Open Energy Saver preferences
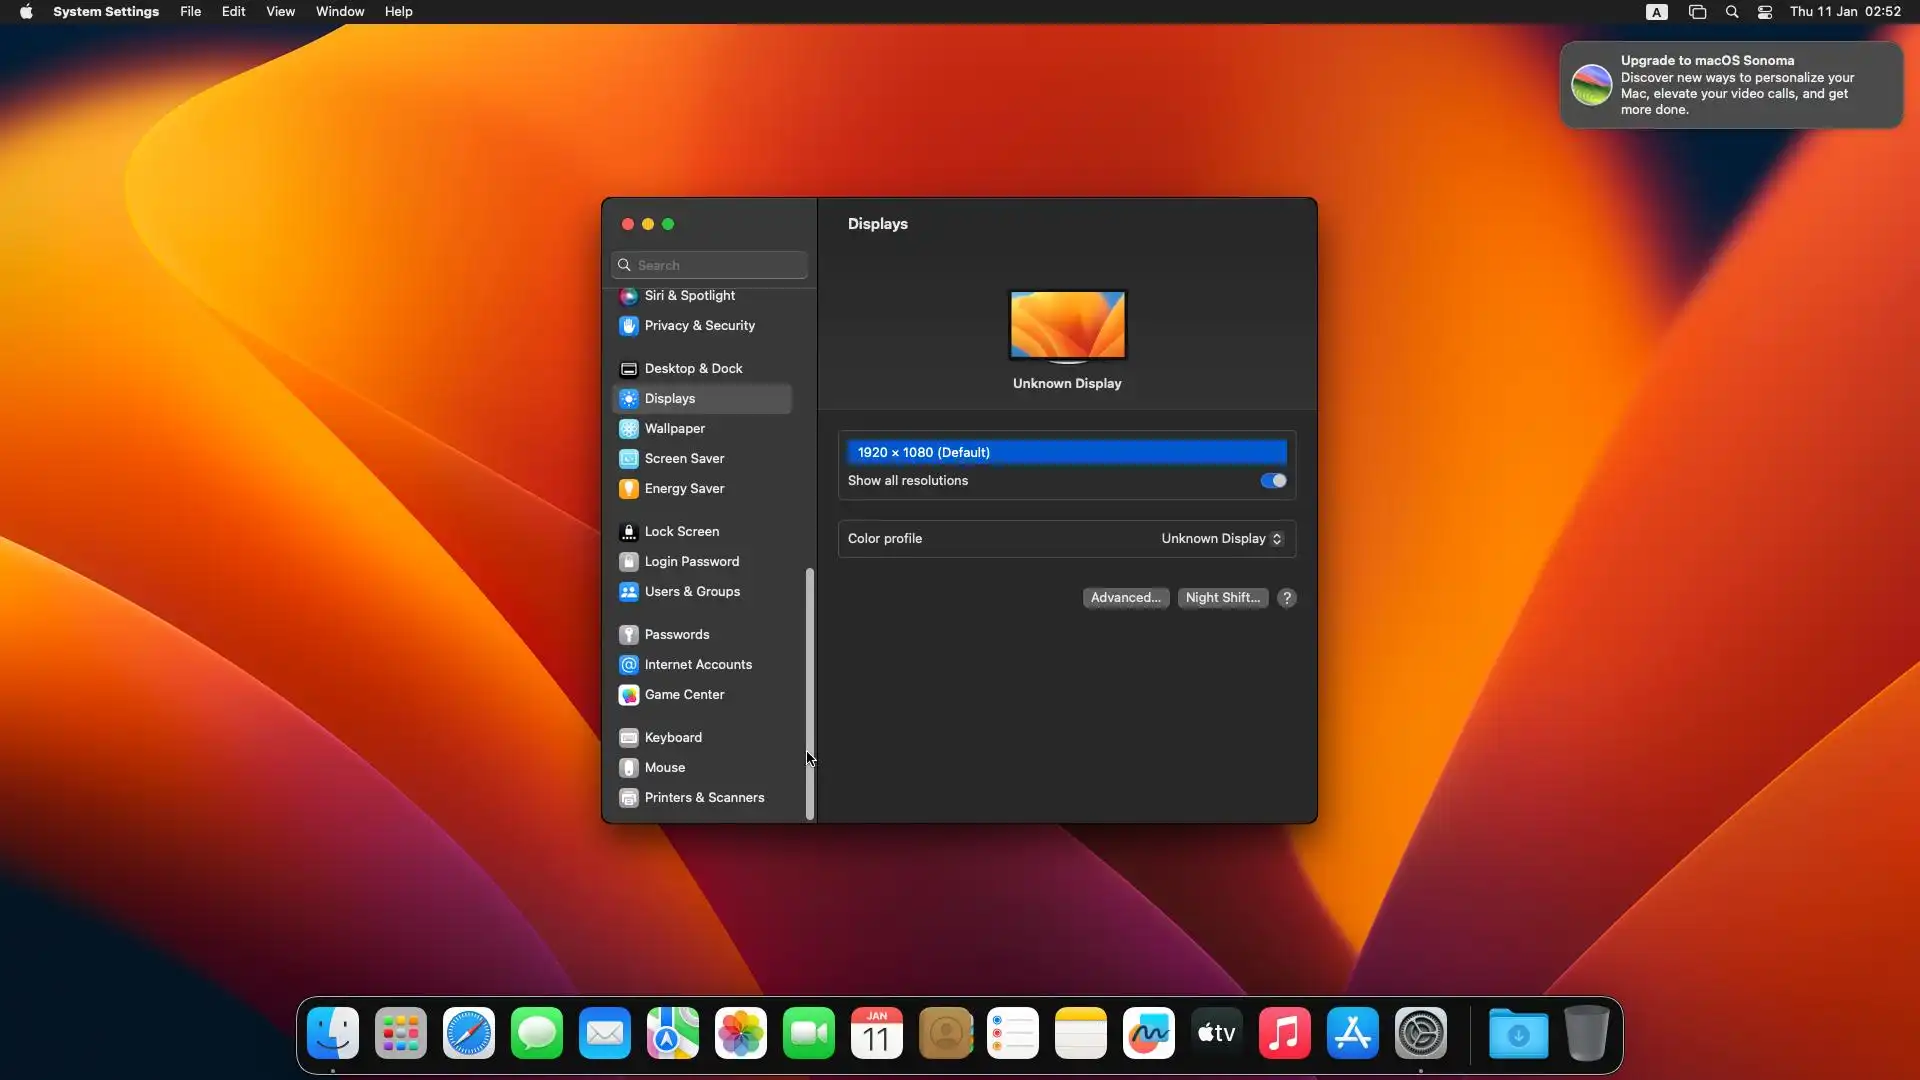The image size is (1920, 1080). 684,488
